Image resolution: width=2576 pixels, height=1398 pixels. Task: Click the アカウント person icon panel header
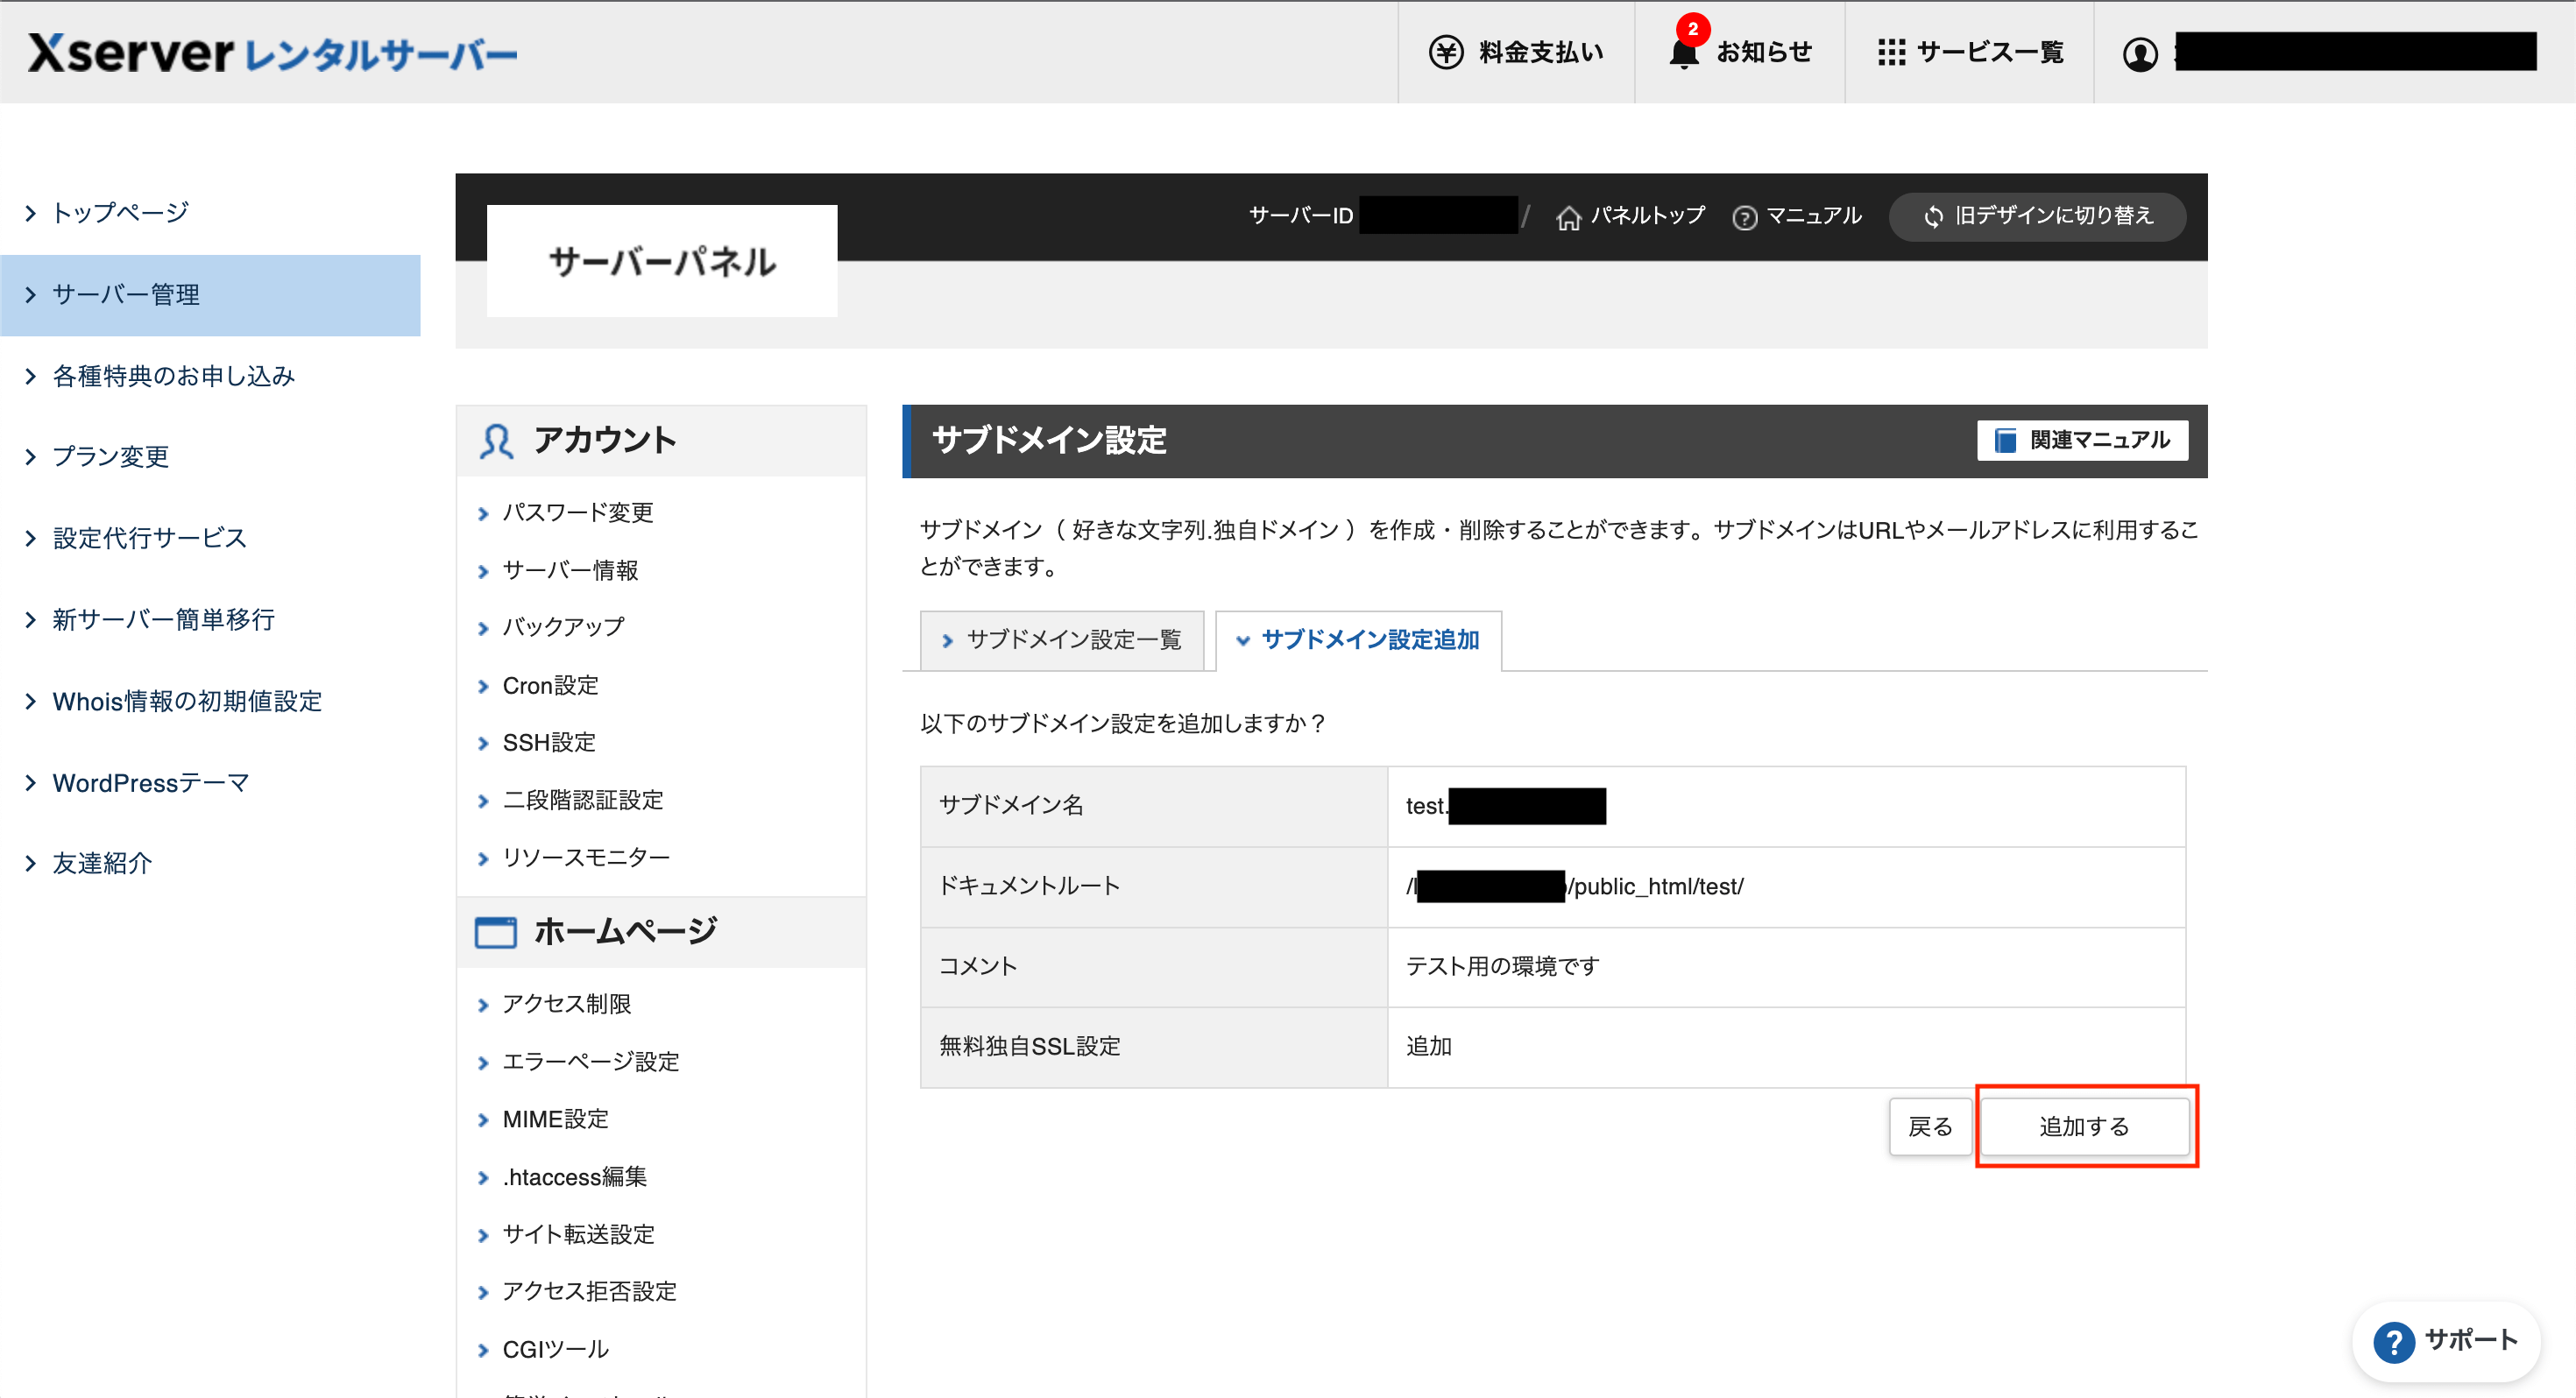[x=497, y=440]
